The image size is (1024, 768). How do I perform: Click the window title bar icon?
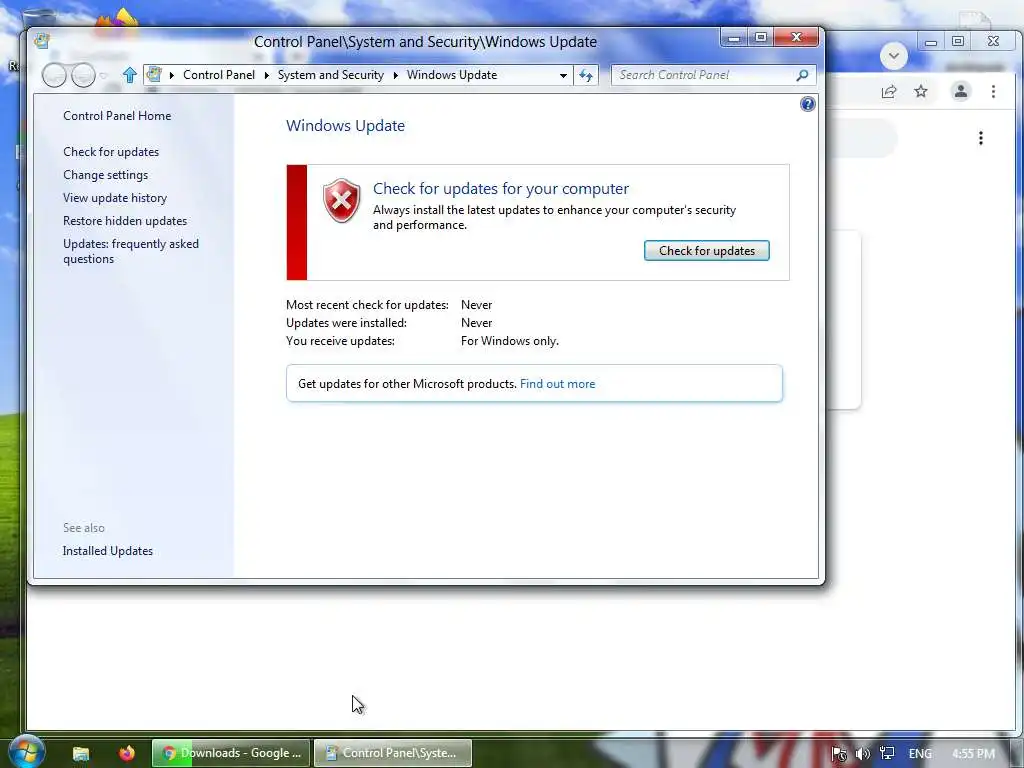click(x=42, y=41)
